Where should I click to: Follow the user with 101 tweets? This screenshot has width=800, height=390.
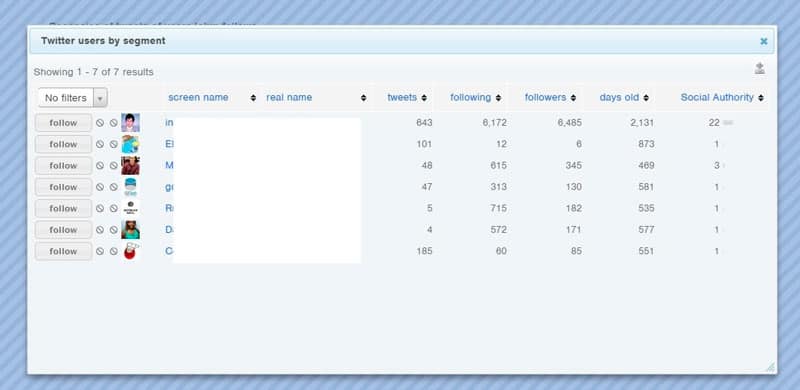tap(63, 144)
